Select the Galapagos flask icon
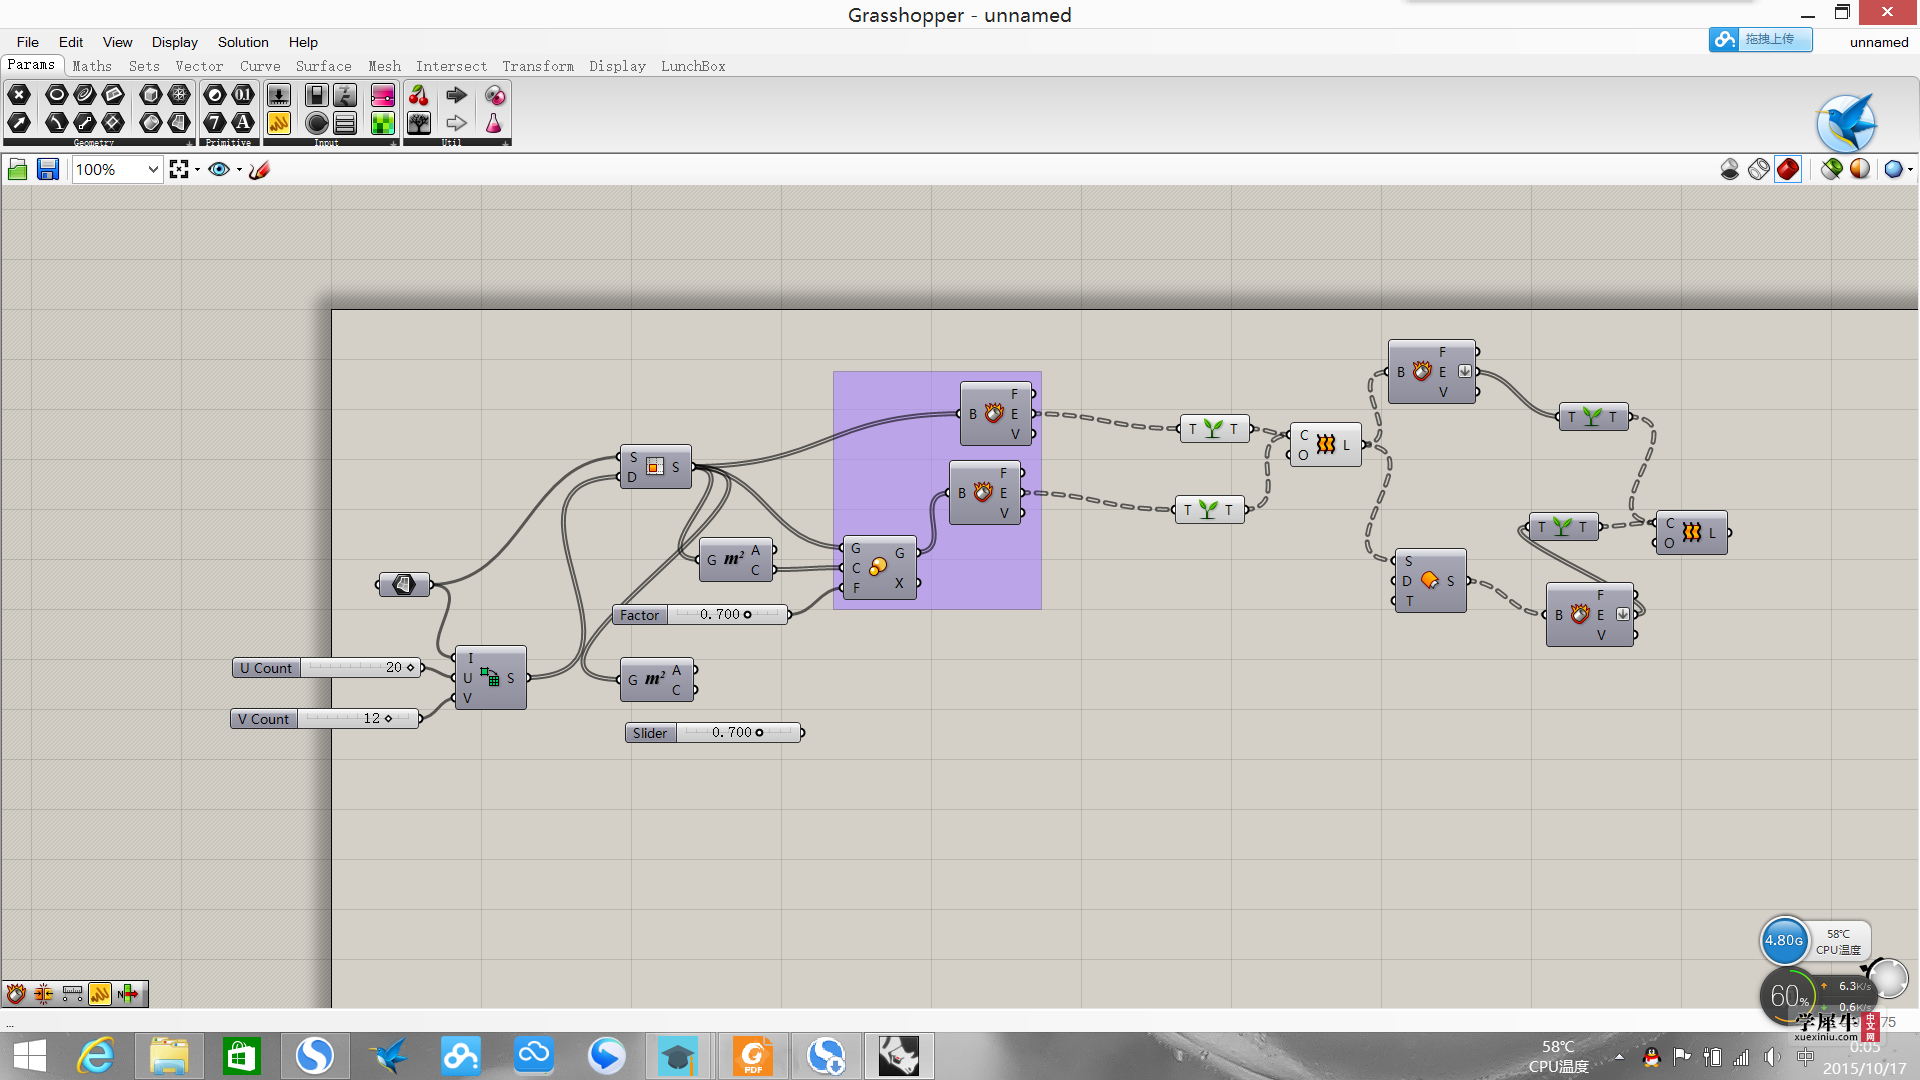Image resolution: width=1920 pixels, height=1080 pixels. coord(494,123)
